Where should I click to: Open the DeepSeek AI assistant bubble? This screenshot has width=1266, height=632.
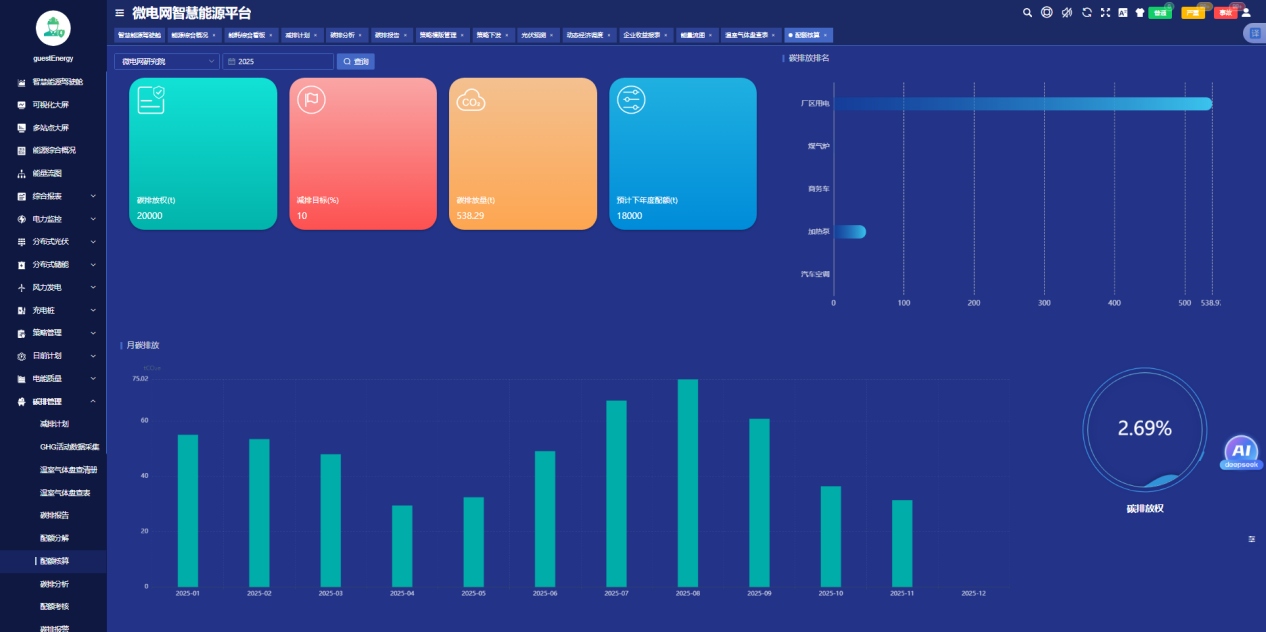click(x=1241, y=451)
